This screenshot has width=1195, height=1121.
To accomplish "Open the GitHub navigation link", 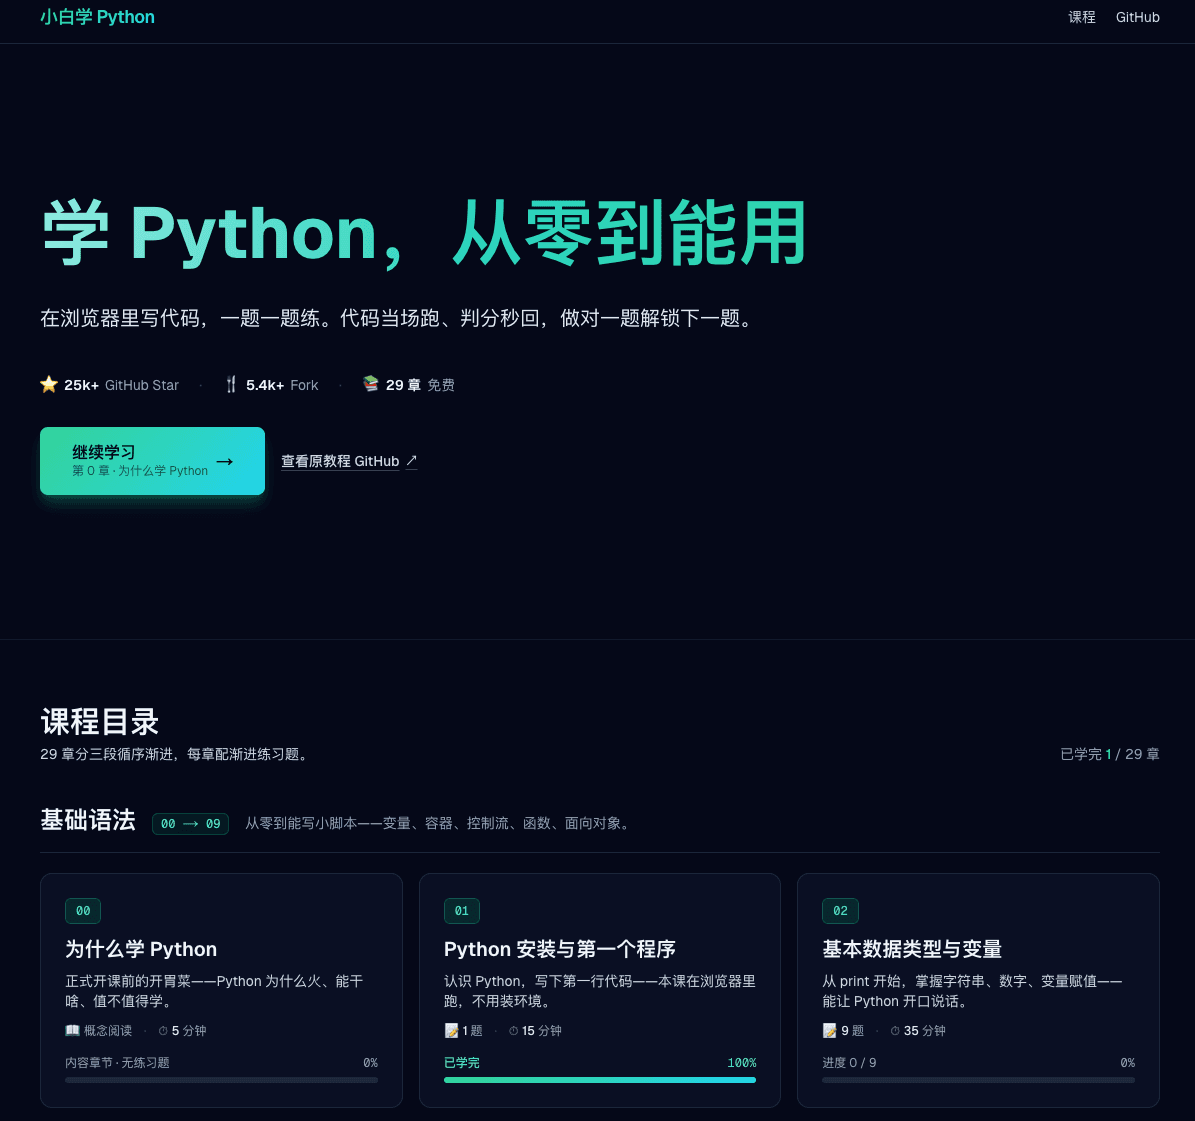I will tap(1137, 17).
